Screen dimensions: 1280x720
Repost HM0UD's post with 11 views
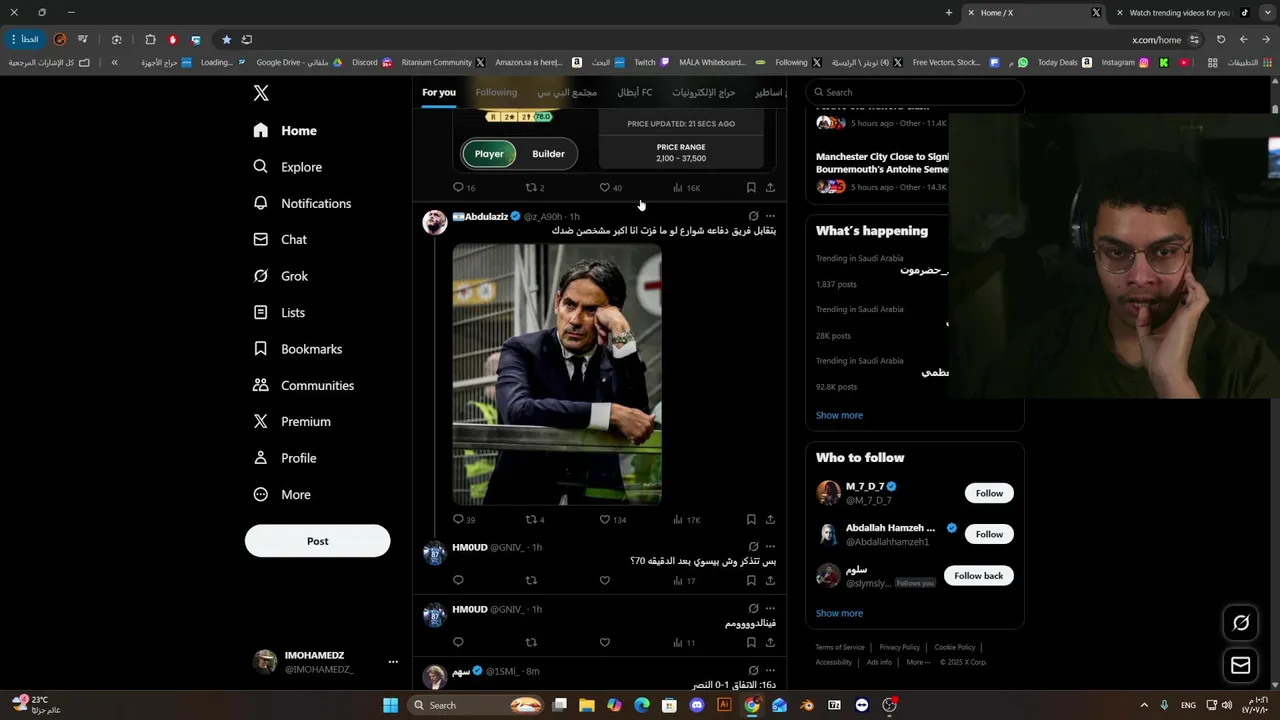531,642
